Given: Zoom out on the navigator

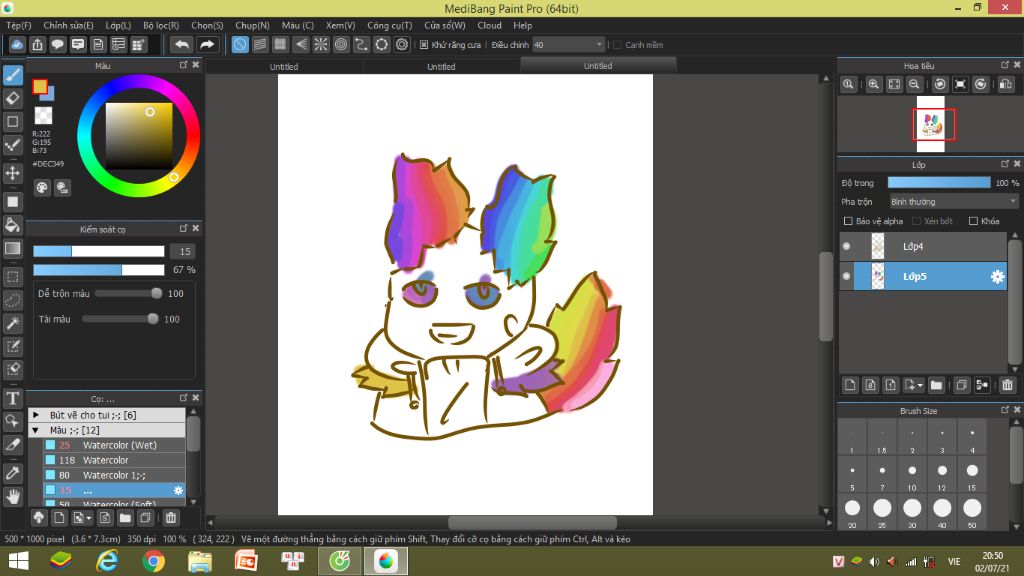Looking at the screenshot, I should [x=914, y=84].
